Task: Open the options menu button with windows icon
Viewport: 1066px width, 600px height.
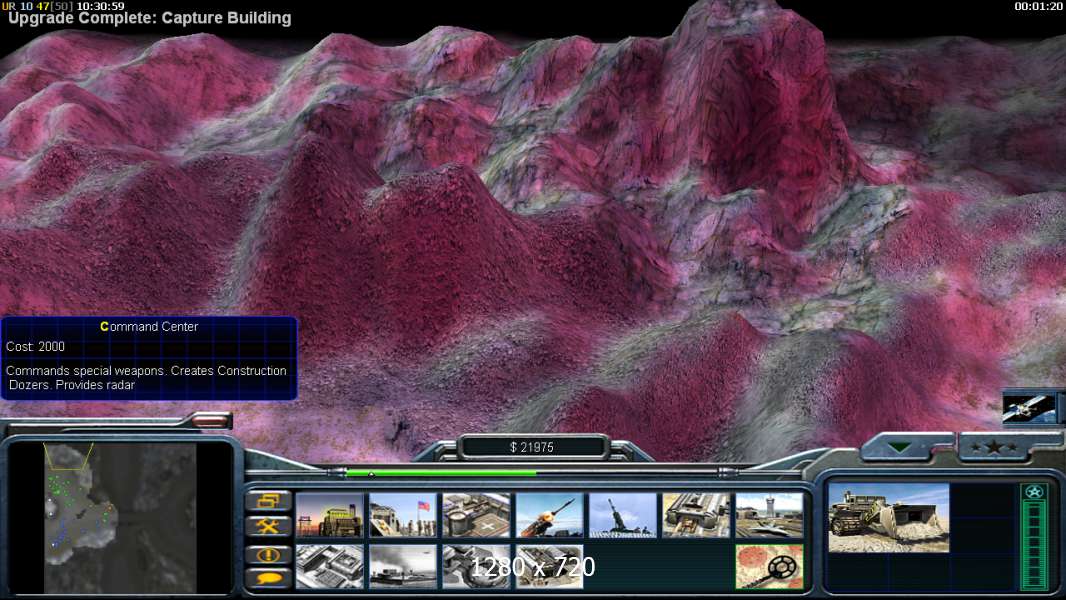Action: click(x=269, y=501)
